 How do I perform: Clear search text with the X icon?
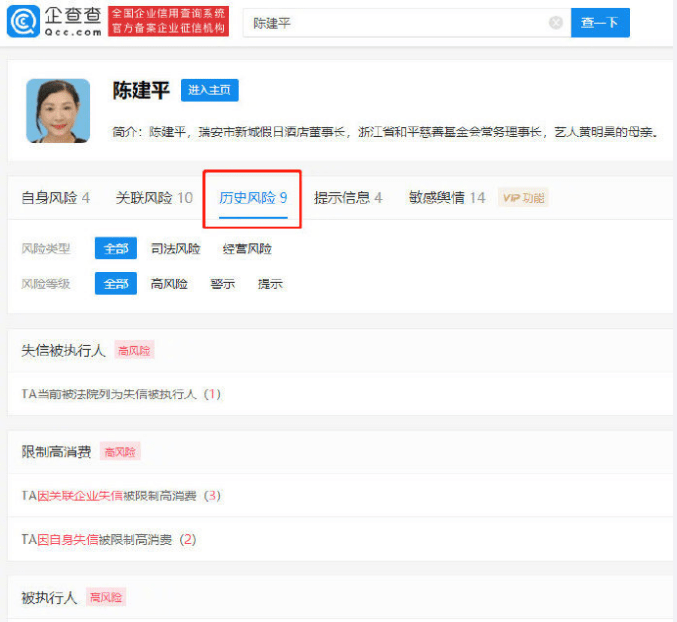556,22
